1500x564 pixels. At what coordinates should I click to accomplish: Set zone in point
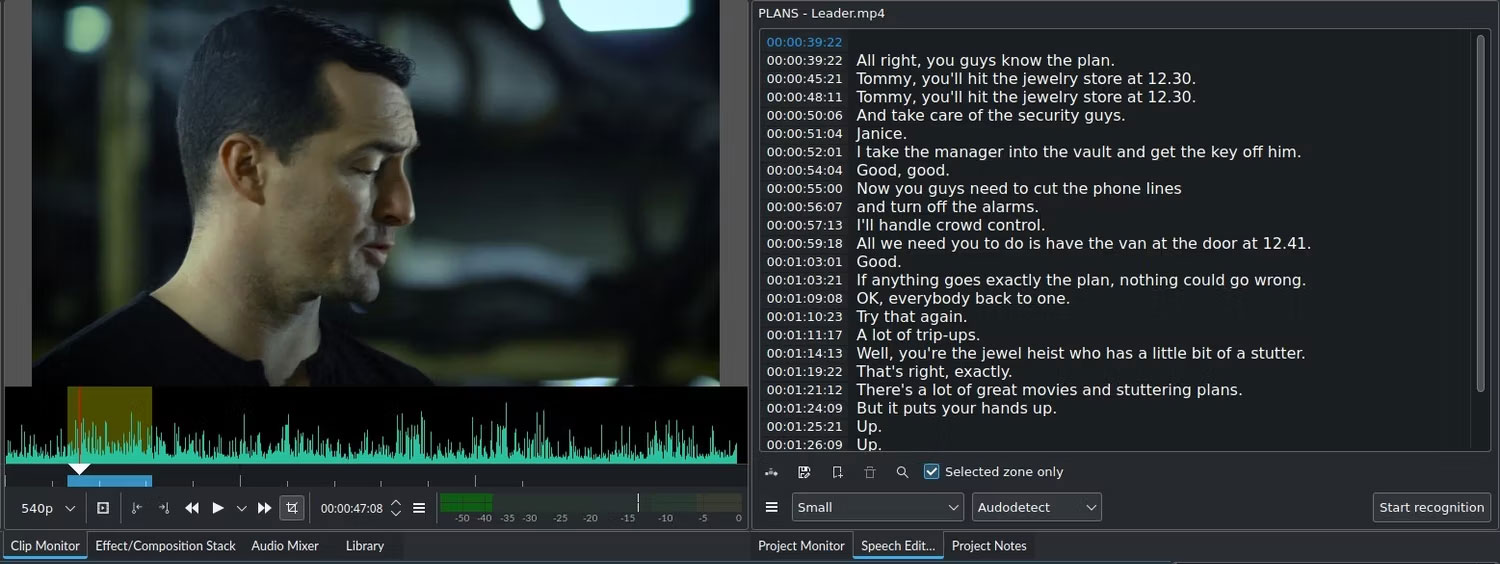click(x=137, y=508)
